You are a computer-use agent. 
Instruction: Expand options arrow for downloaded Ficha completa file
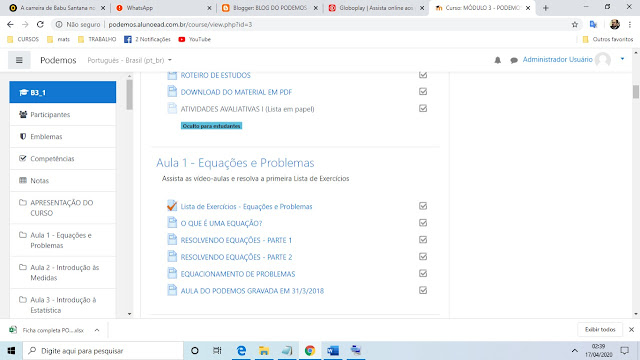[97, 330]
